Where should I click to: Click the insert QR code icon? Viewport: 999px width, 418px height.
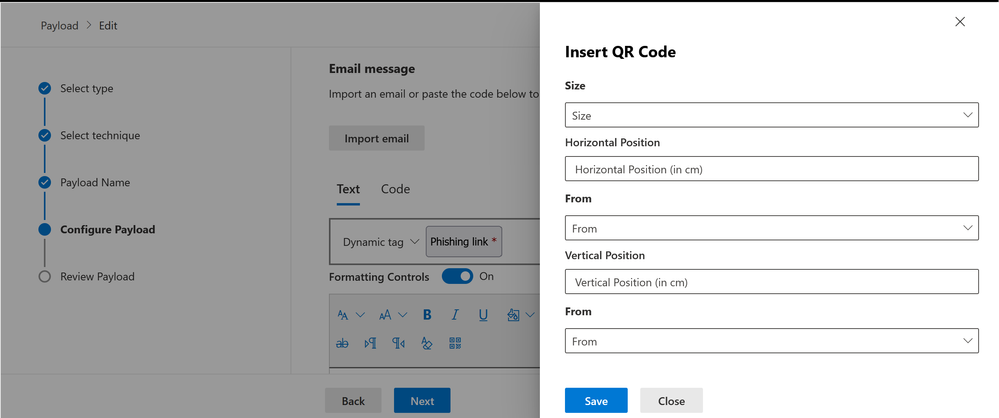pos(455,343)
